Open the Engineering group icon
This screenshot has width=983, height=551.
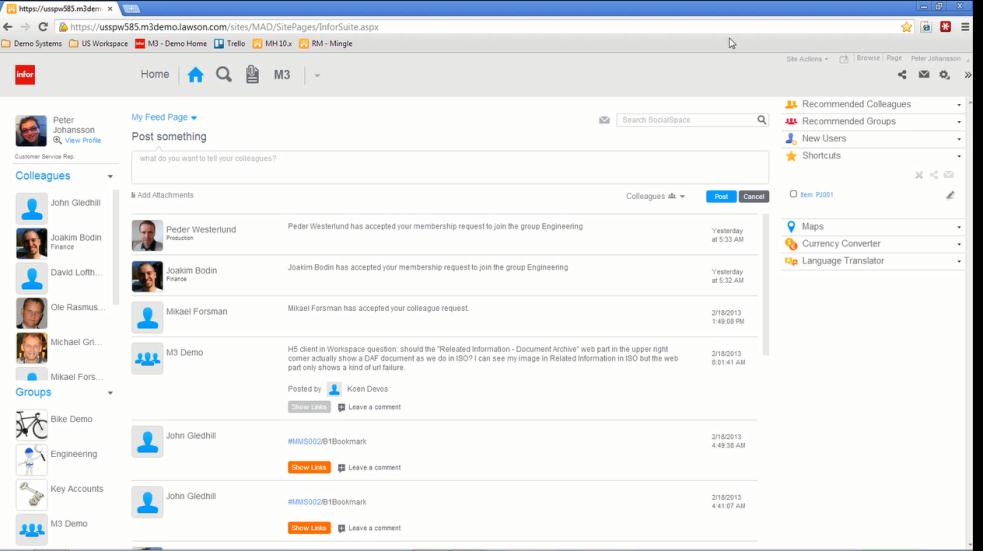pyautogui.click(x=31, y=460)
